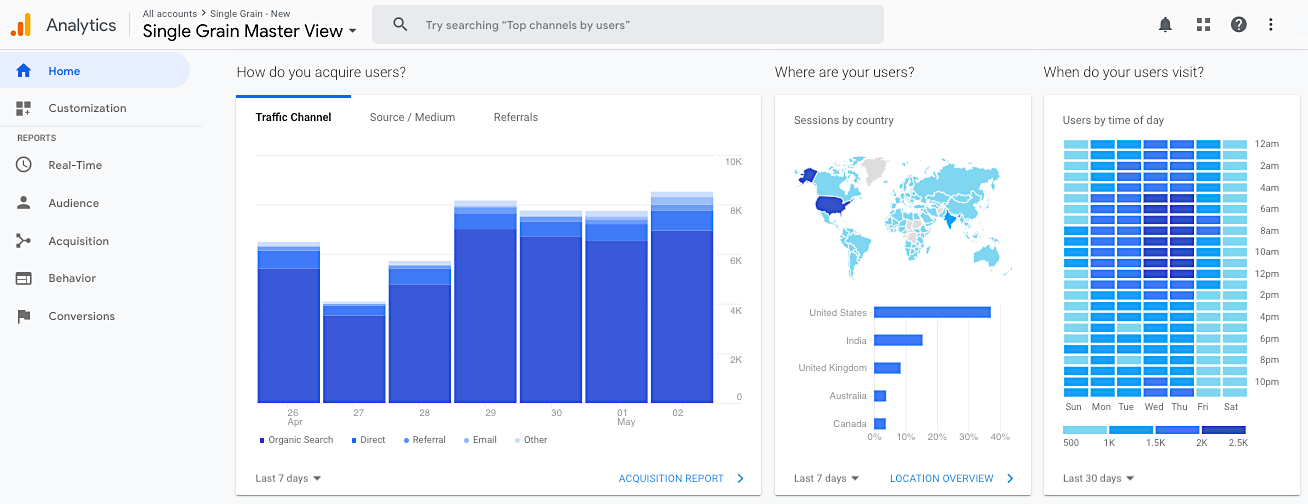Click the Google Analytics logo

(21, 25)
